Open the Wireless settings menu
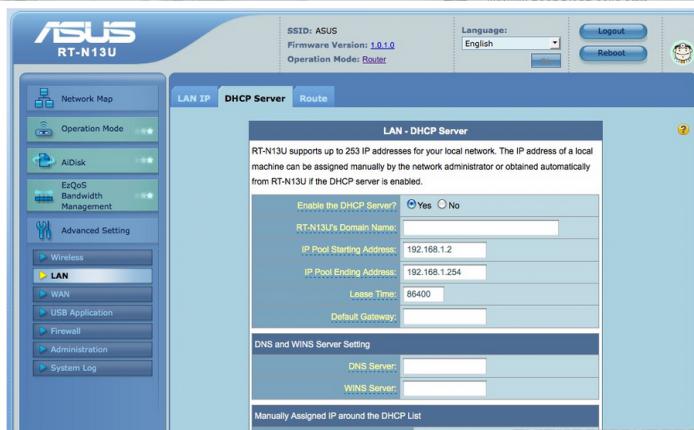 (93, 257)
